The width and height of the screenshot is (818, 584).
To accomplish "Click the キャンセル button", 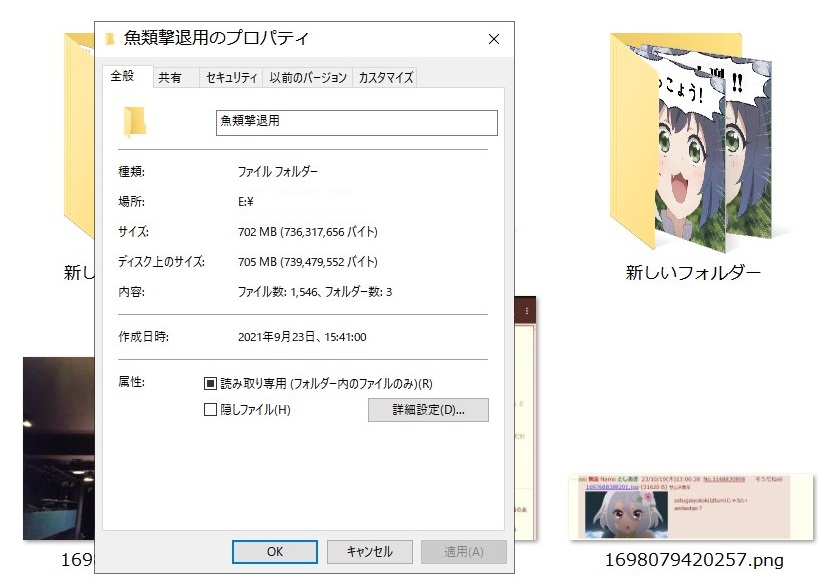I will pos(369,551).
